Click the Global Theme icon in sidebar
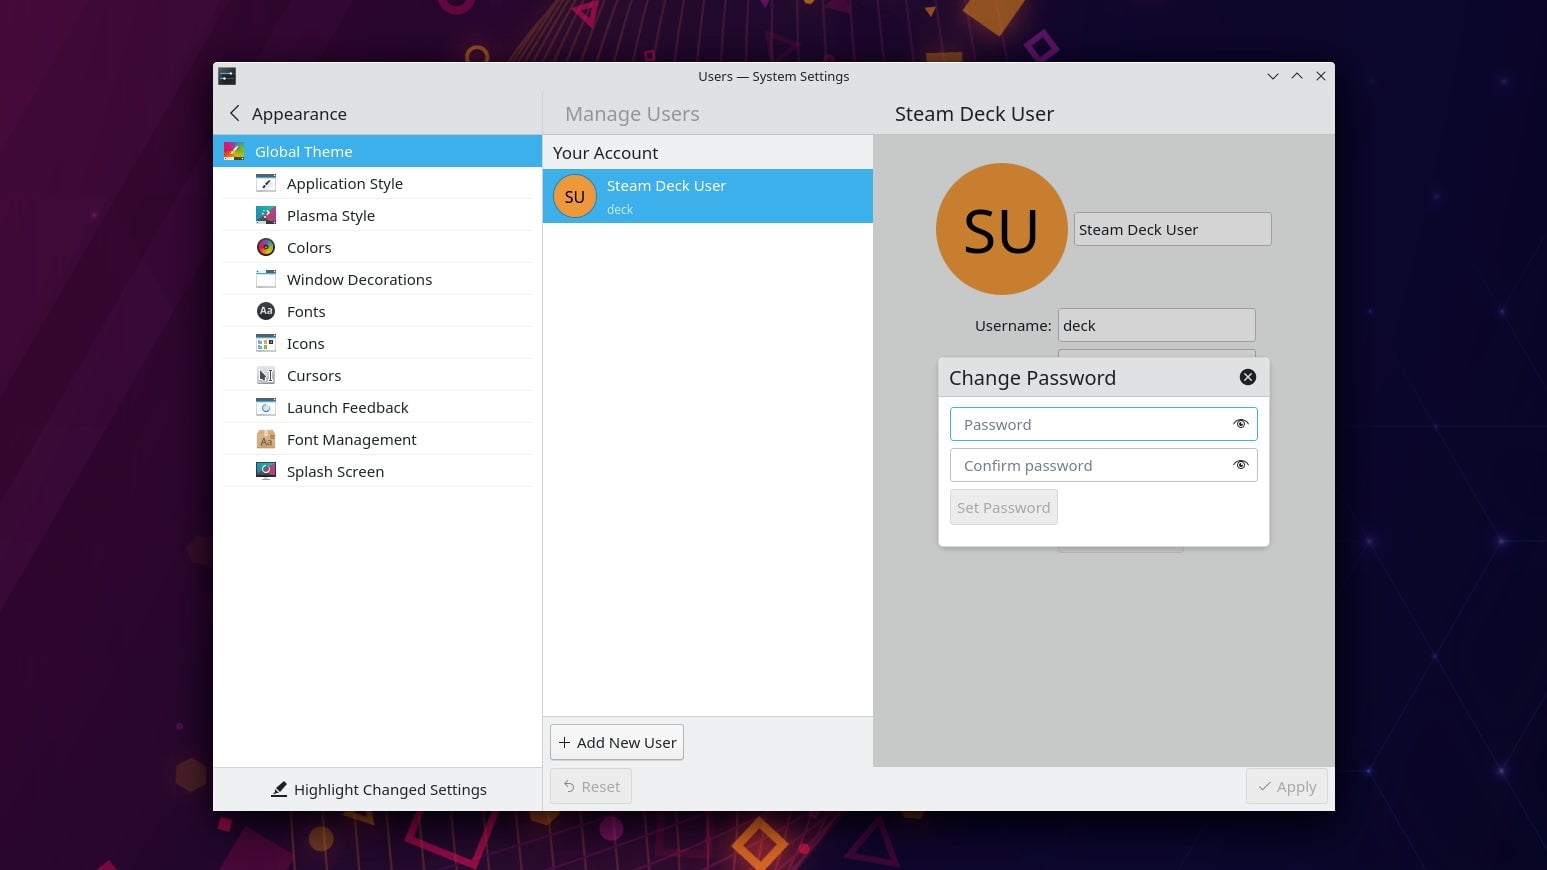The image size is (1547, 870). [x=234, y=152]
